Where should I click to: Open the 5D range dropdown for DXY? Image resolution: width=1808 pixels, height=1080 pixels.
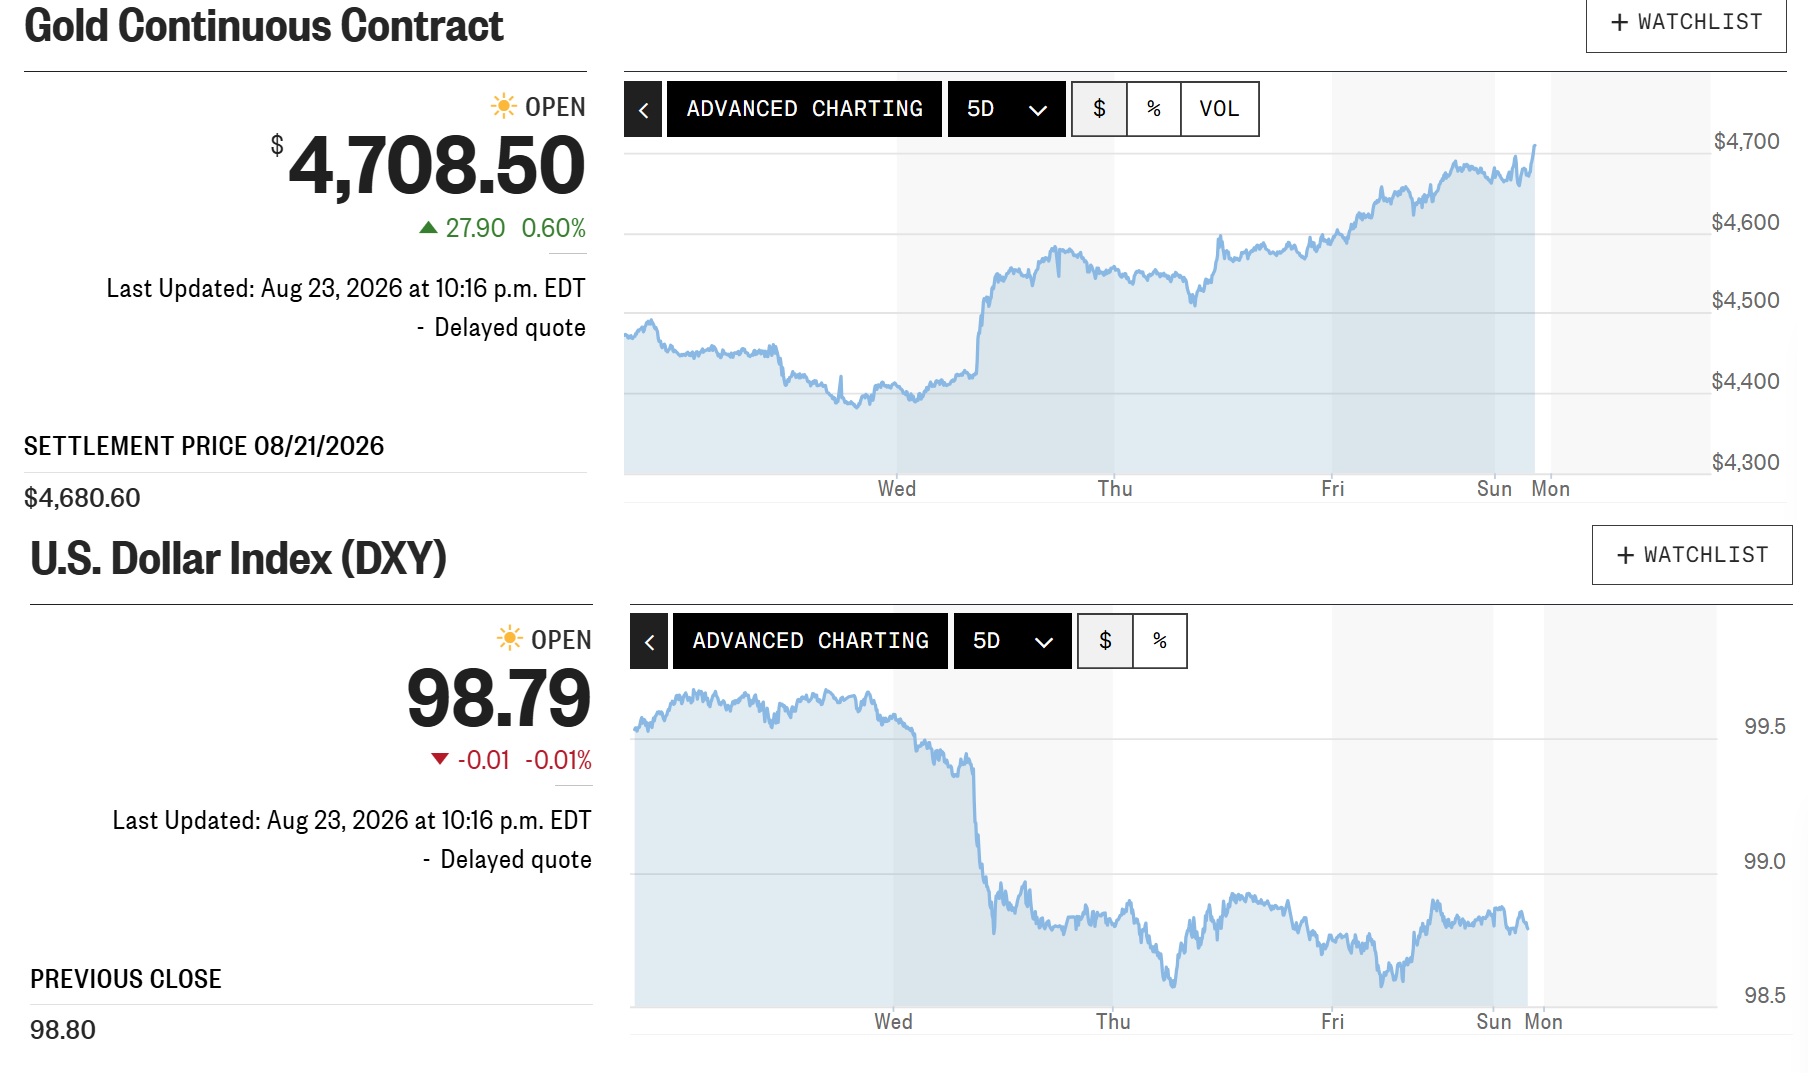tap(1013, 641)
